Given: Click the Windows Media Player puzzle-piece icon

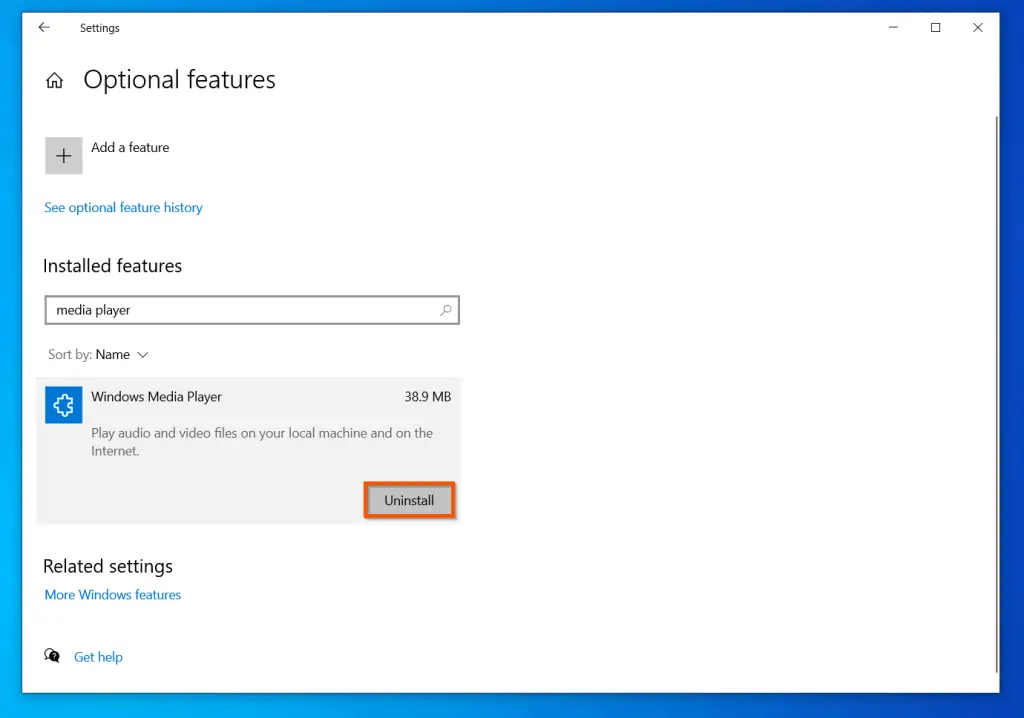Looking at the screenshot, I should (x=63, y=404).
